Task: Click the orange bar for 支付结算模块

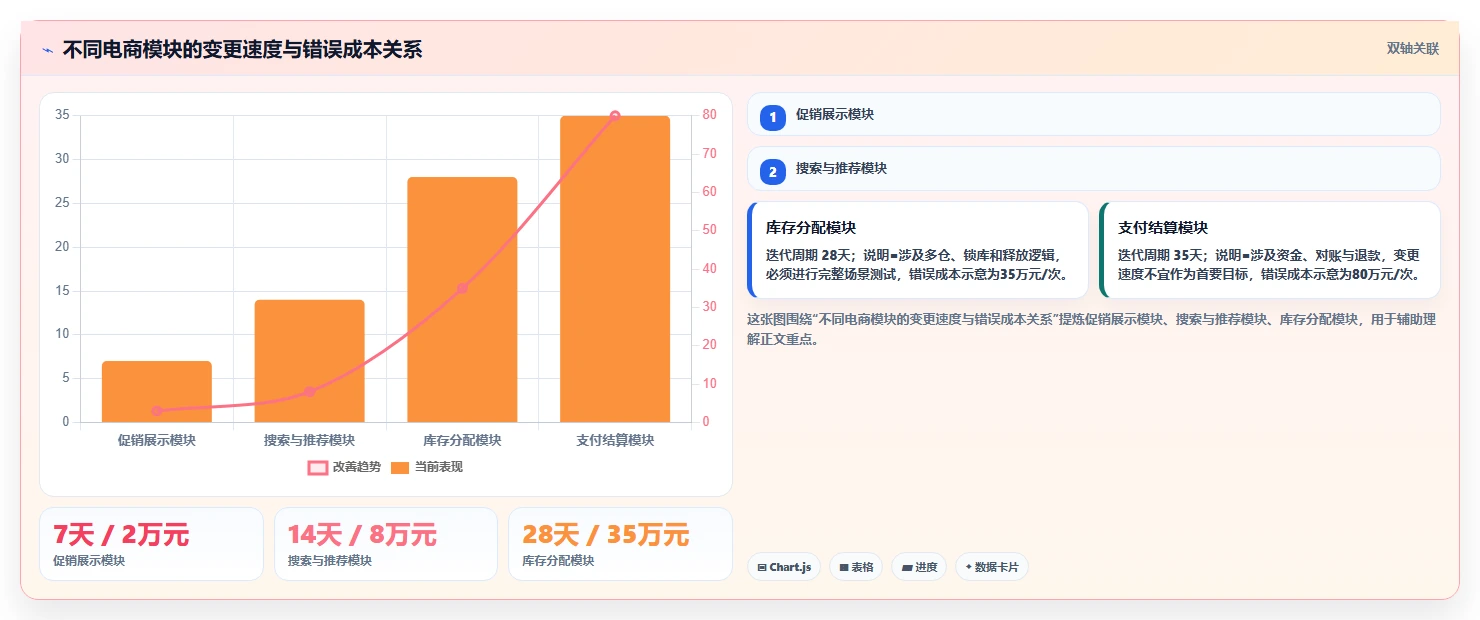Action: (615, 269)
